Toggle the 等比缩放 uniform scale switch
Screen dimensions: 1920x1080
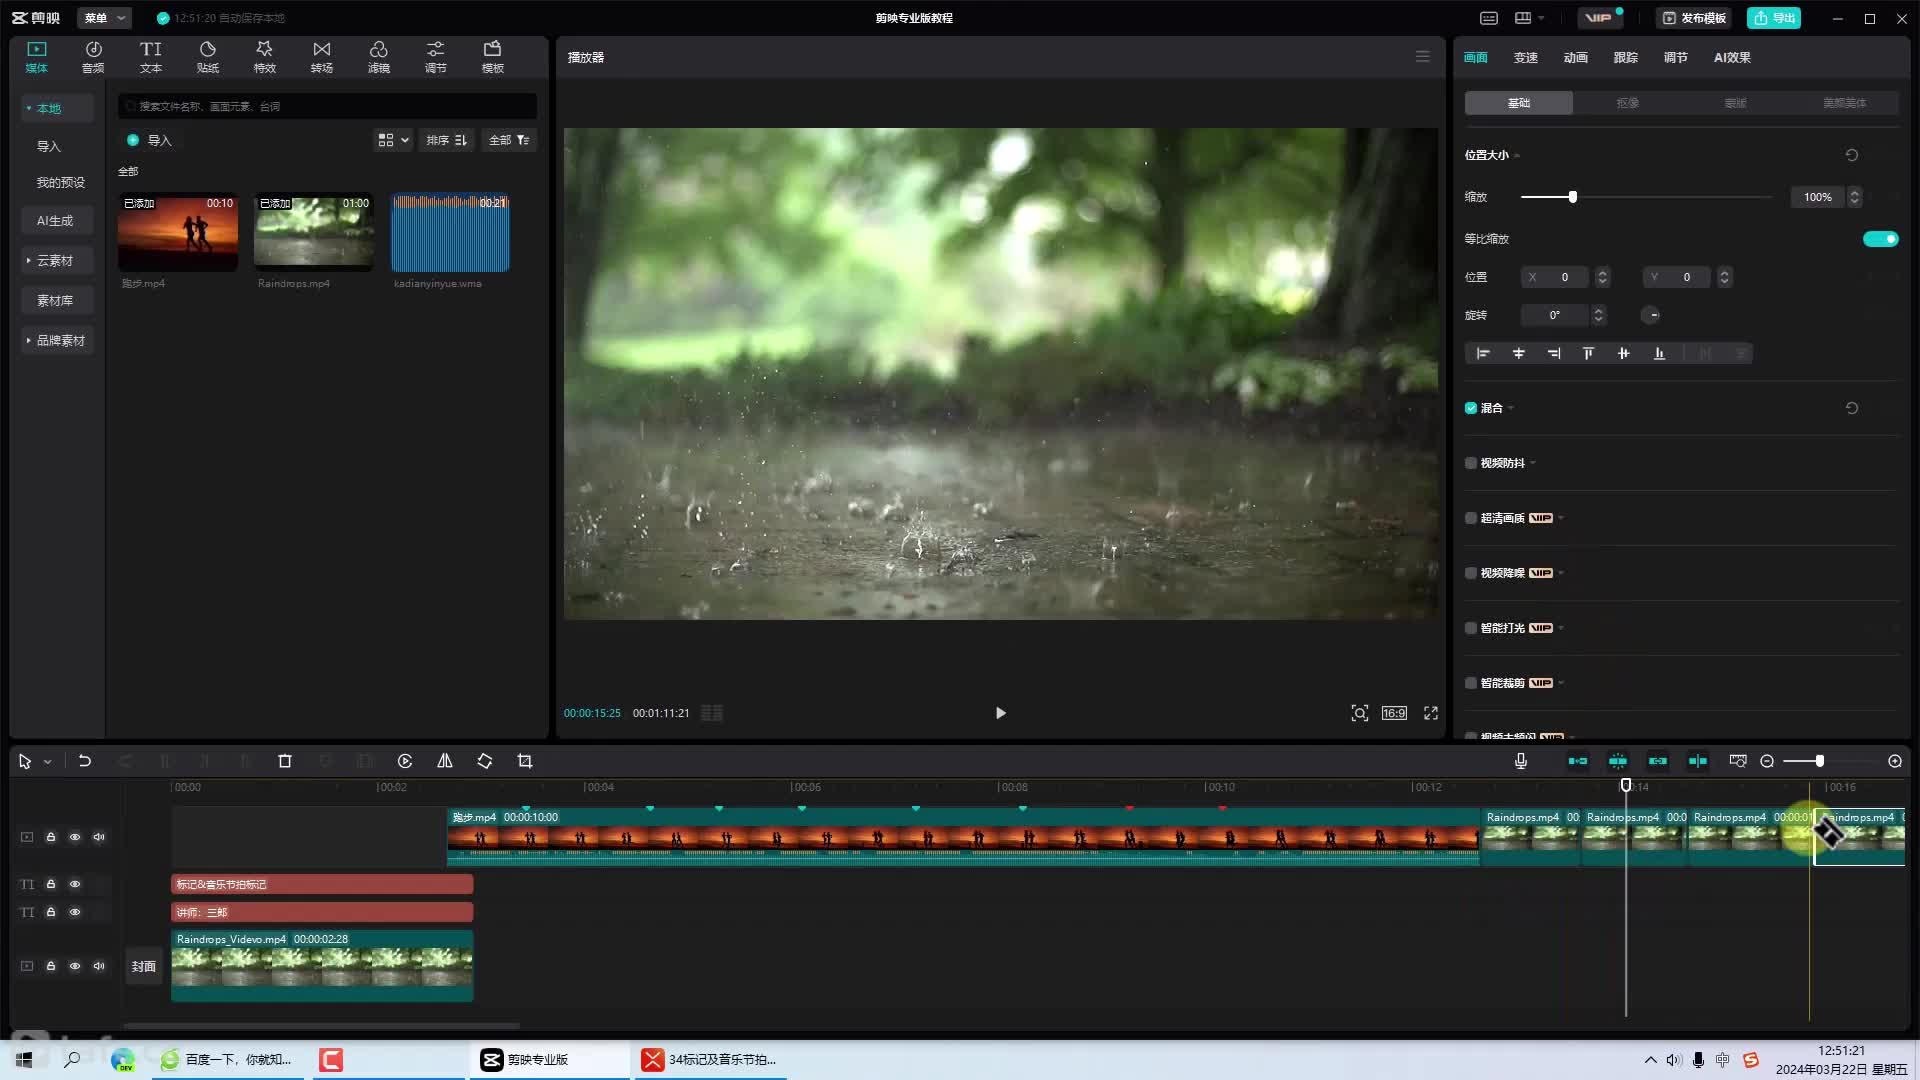1880,239
